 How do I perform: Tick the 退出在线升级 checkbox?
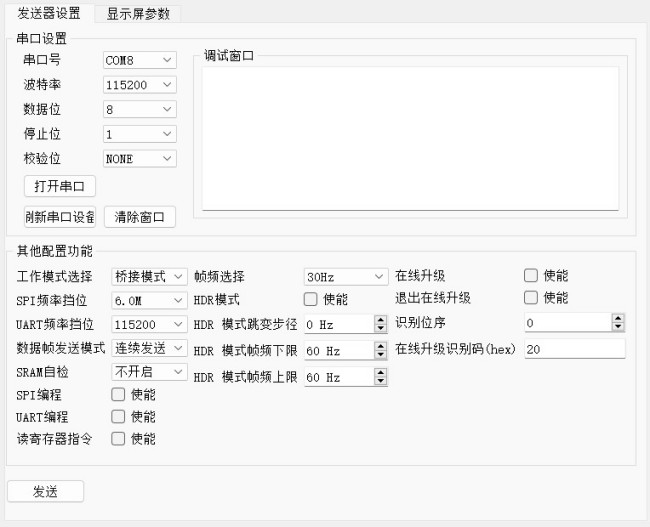coord(531,298)
